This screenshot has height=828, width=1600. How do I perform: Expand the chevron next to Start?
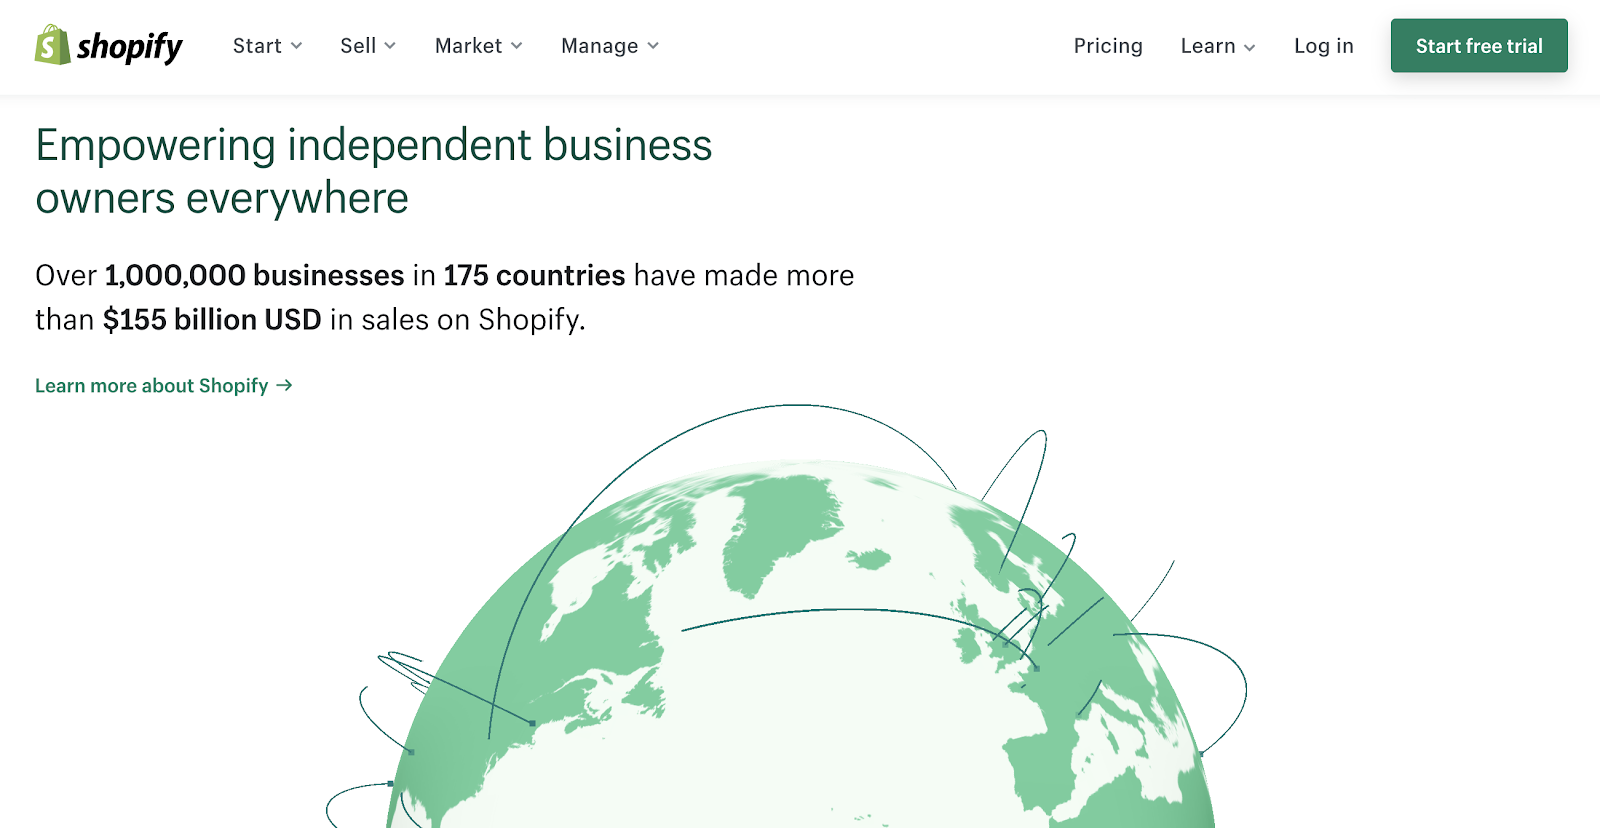pos(296,46)
